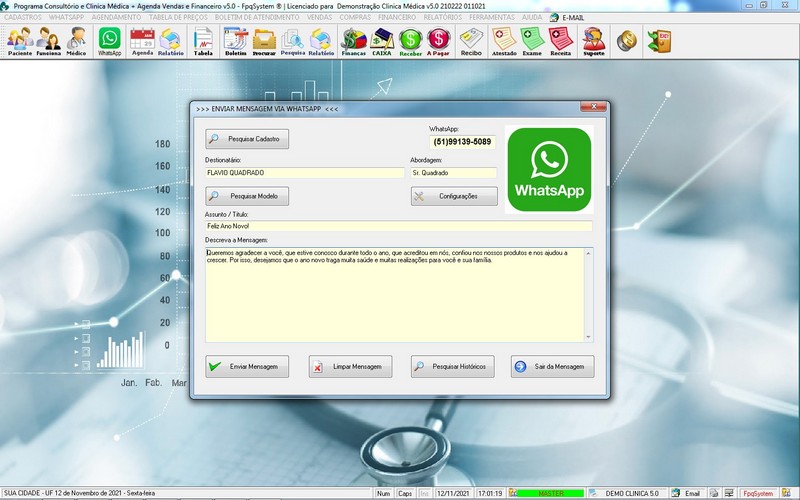800x500 pixels.
Task: Click the Abordagem field Sr. Quadrado
Action: click(x=454, y=173)
